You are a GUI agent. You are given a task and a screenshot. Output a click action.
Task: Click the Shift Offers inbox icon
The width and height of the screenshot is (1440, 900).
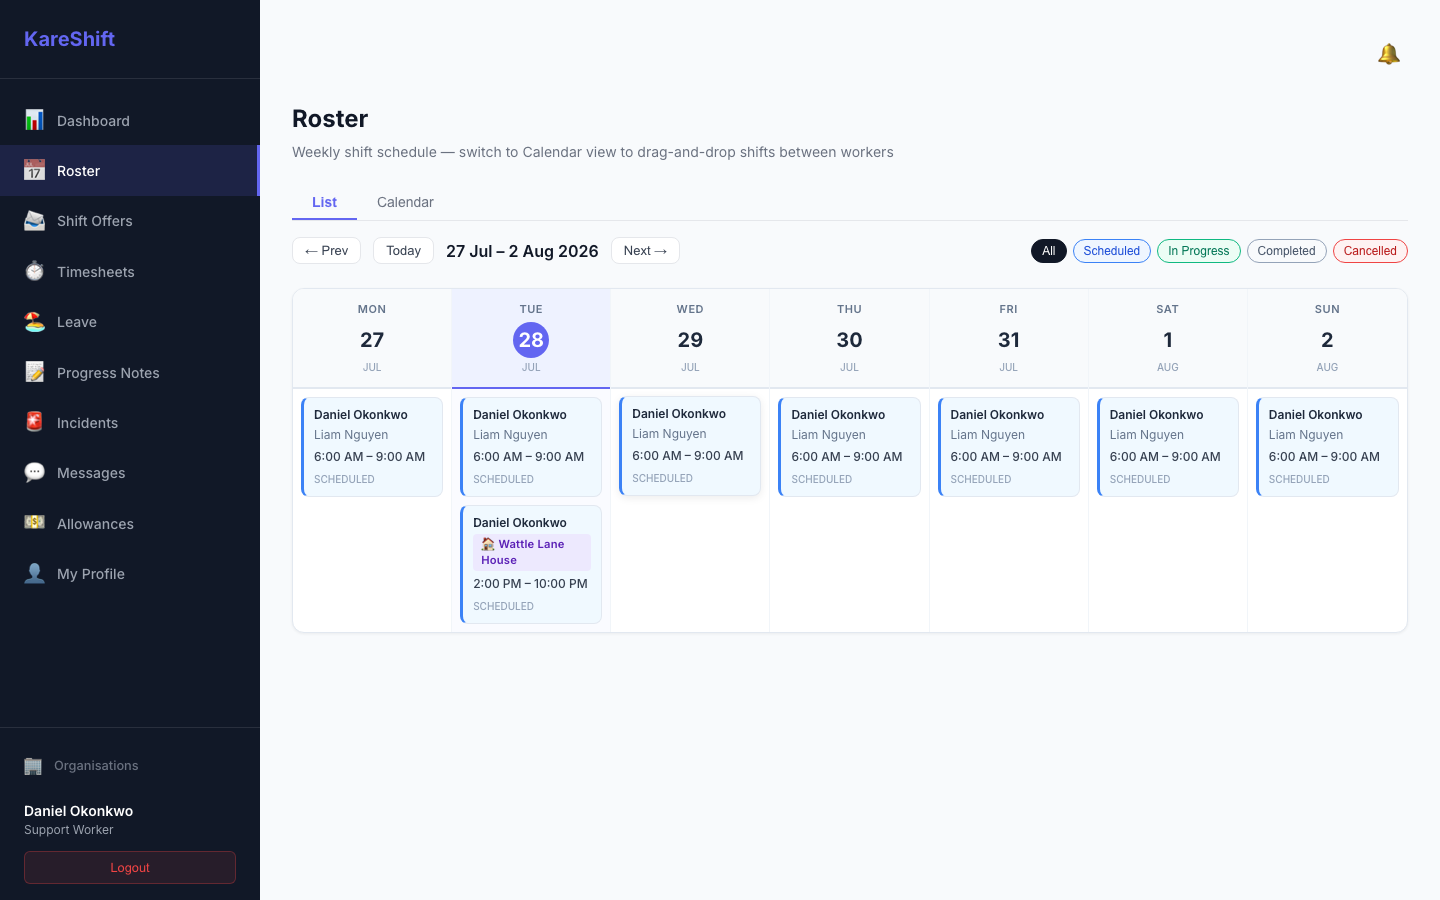click(x=34, y=221)
